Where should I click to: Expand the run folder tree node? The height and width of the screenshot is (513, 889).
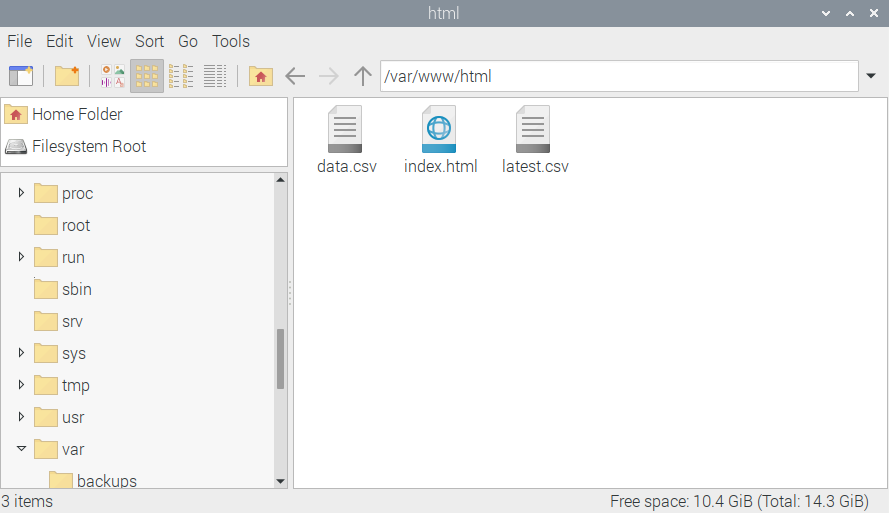pos(21,257)
